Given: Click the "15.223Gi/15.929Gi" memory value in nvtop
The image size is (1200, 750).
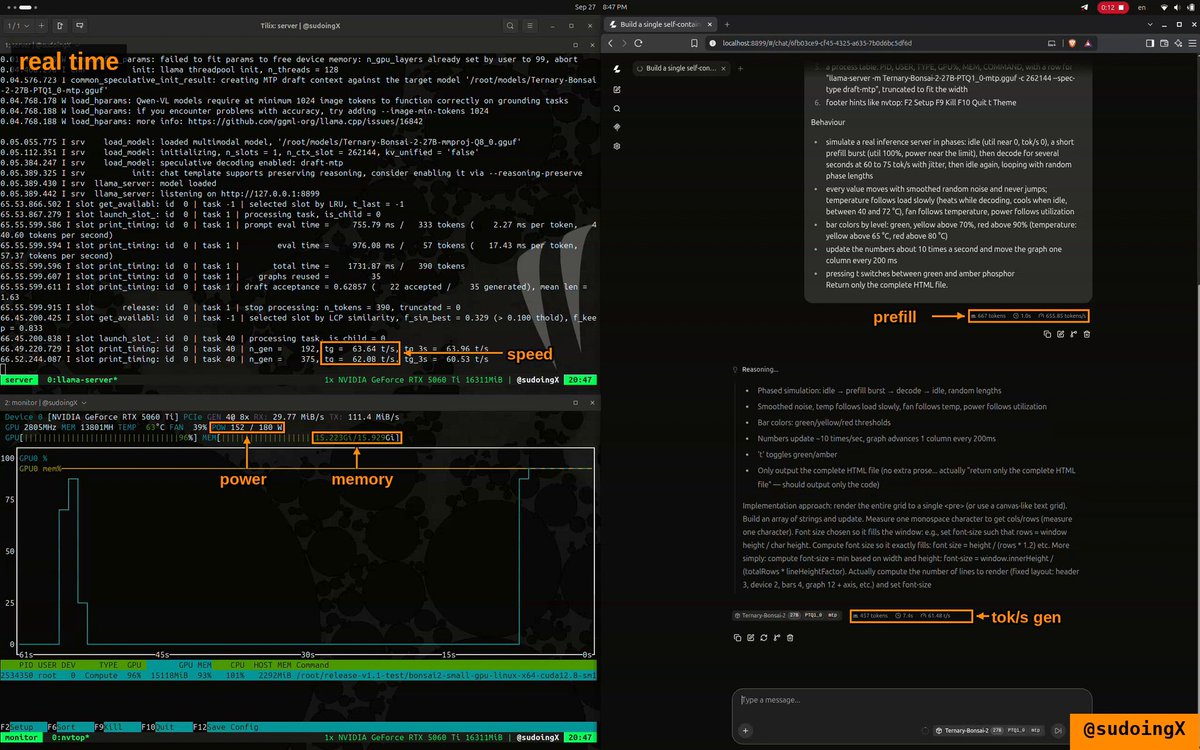Looking at the screenshot, I should pyautogui.click(x=357, y=437).
